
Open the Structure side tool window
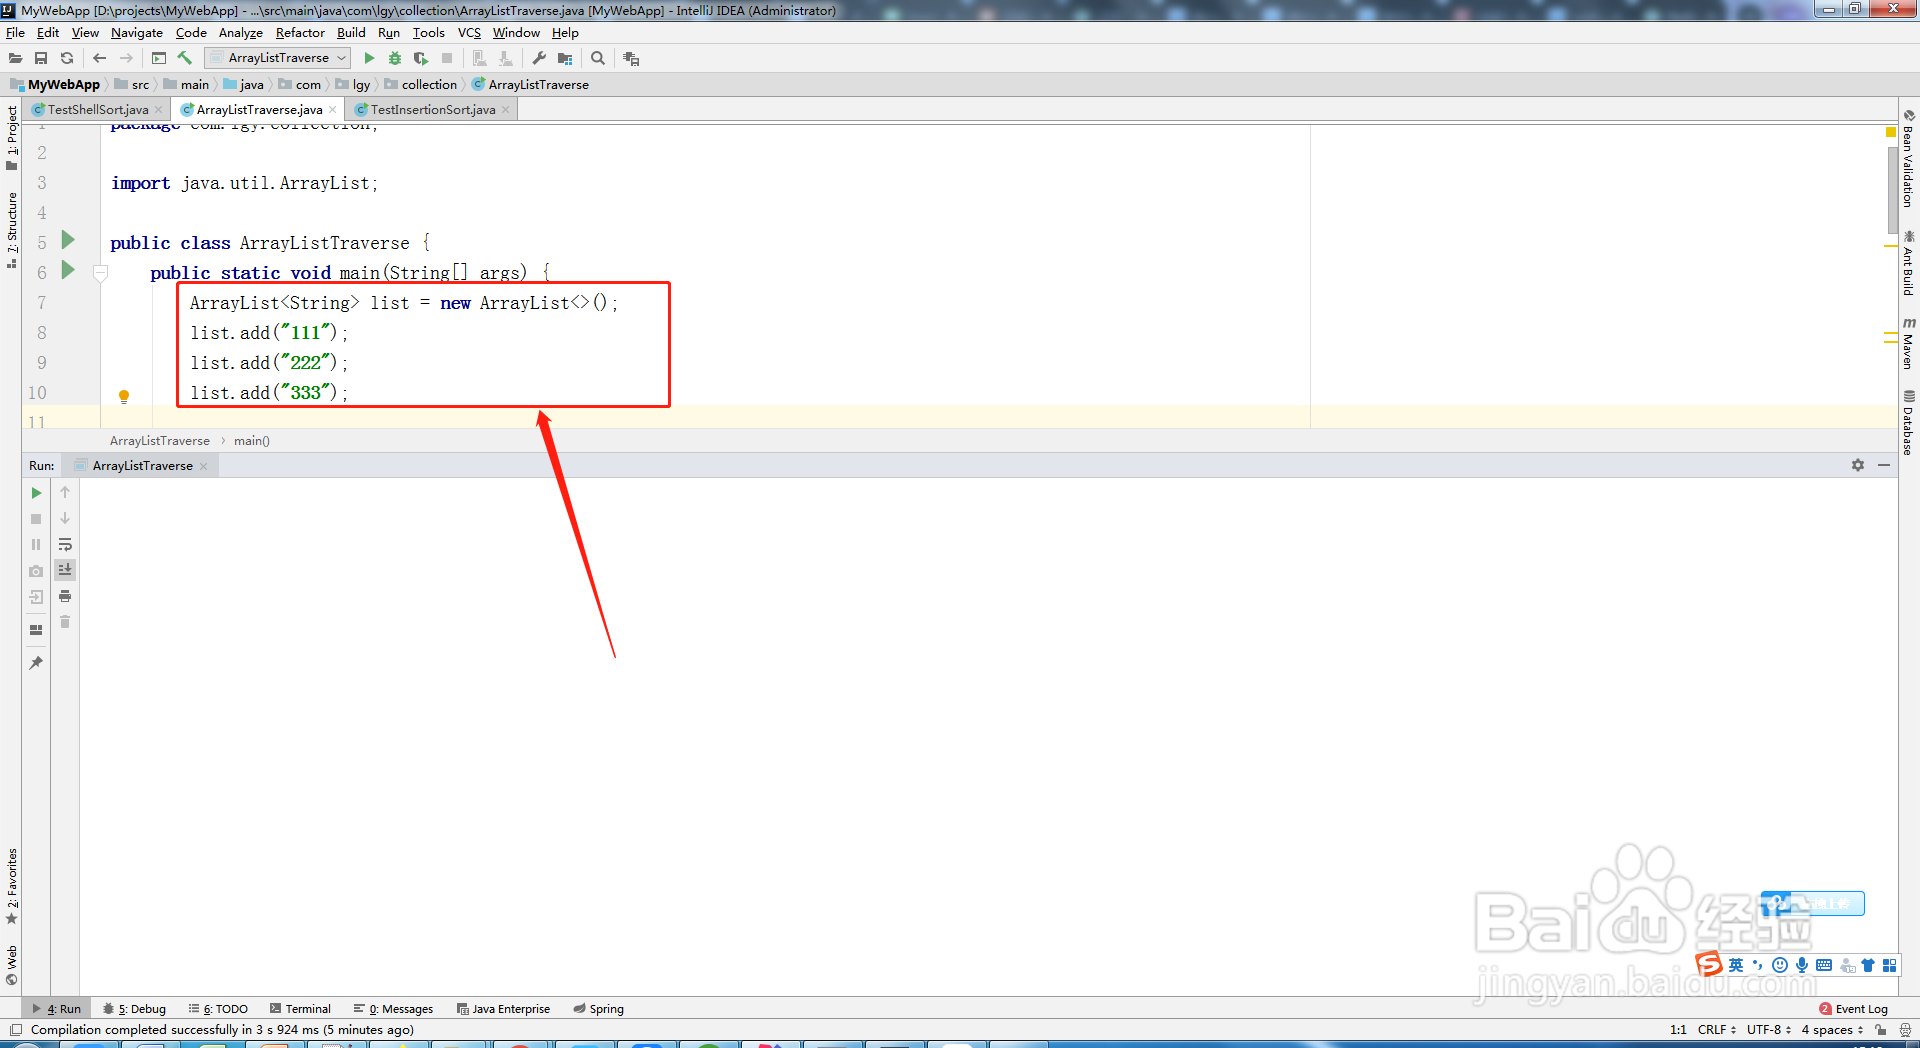pyautogui.click(x=11, y=229)
